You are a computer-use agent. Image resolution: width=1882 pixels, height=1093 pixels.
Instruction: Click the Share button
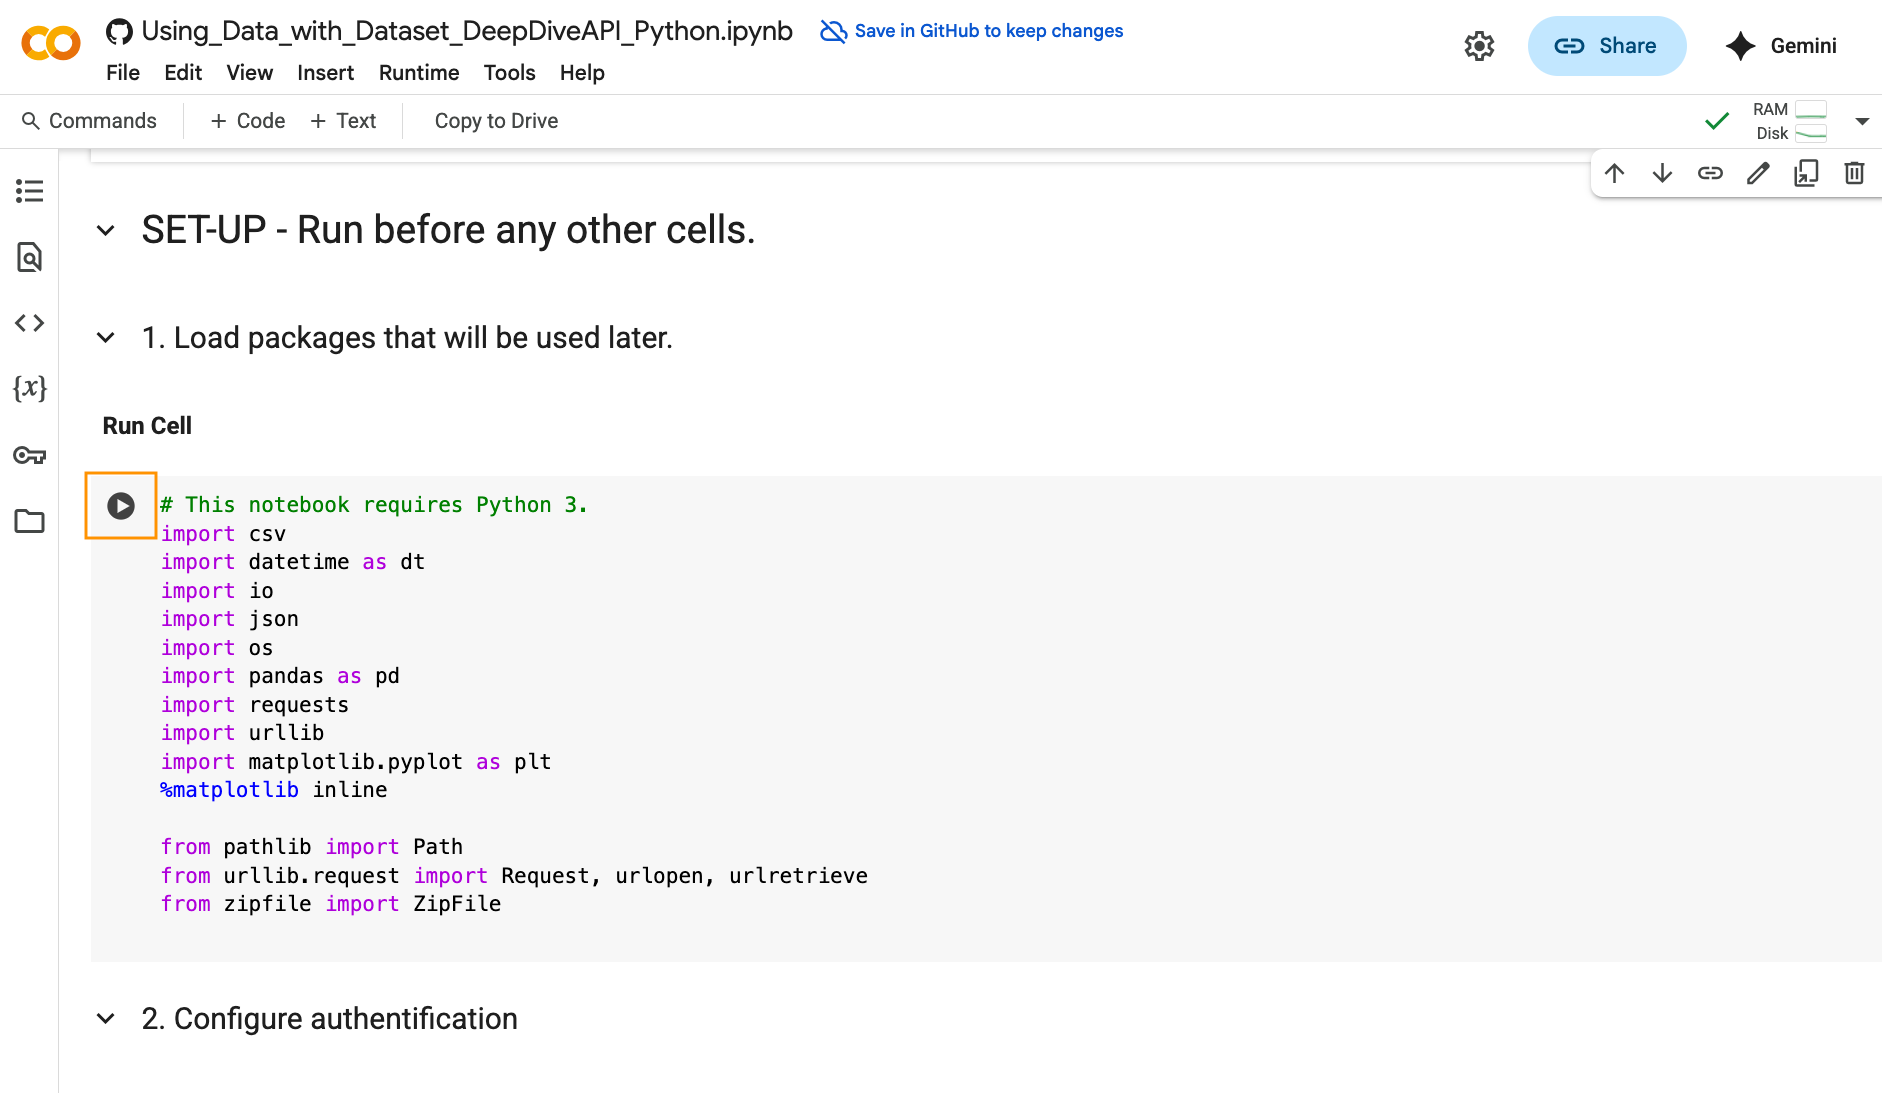(x=1606, y=46)
